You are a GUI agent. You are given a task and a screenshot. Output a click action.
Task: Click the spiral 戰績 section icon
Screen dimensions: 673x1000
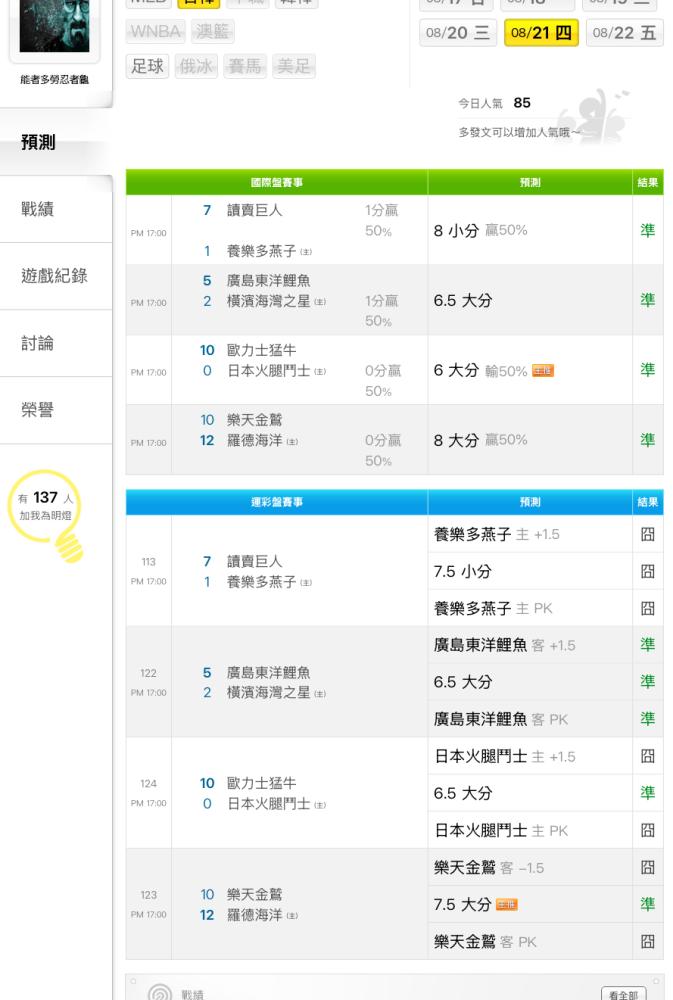point(160,994)
